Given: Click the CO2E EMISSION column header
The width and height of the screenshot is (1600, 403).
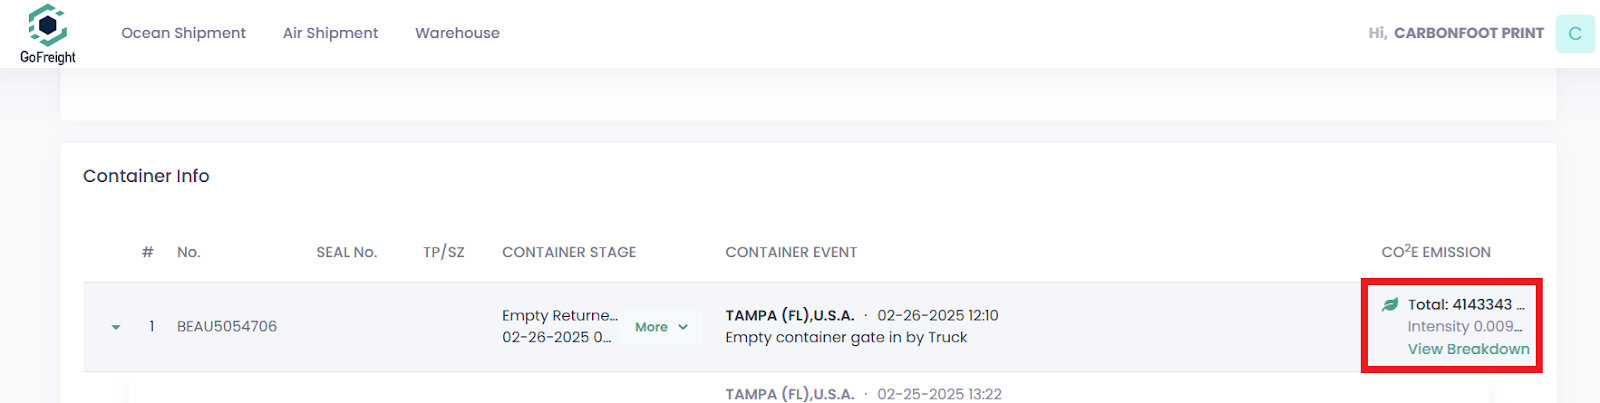Looking at the screenshot, I should 1436,252.
